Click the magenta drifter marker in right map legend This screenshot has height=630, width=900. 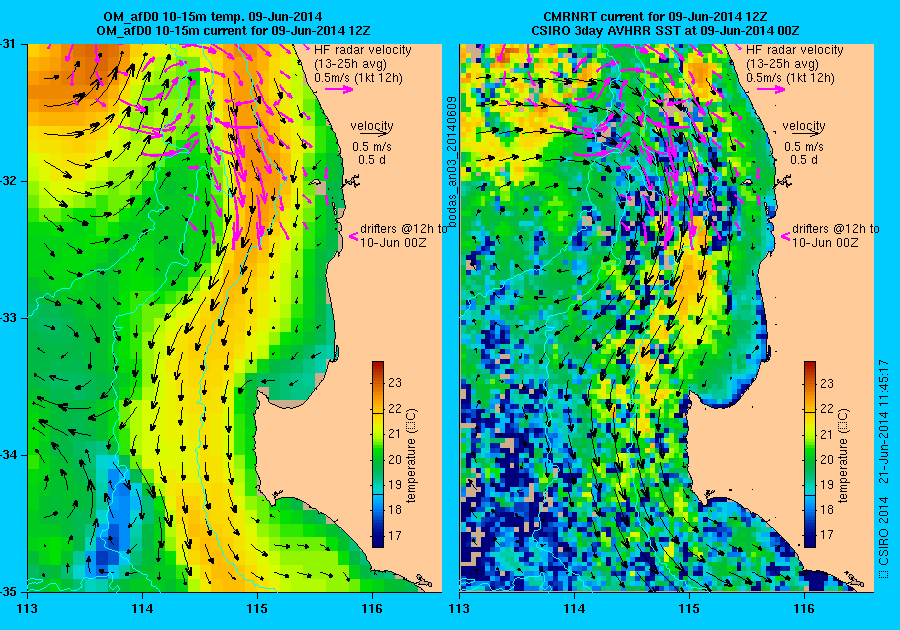click(785, 236)
